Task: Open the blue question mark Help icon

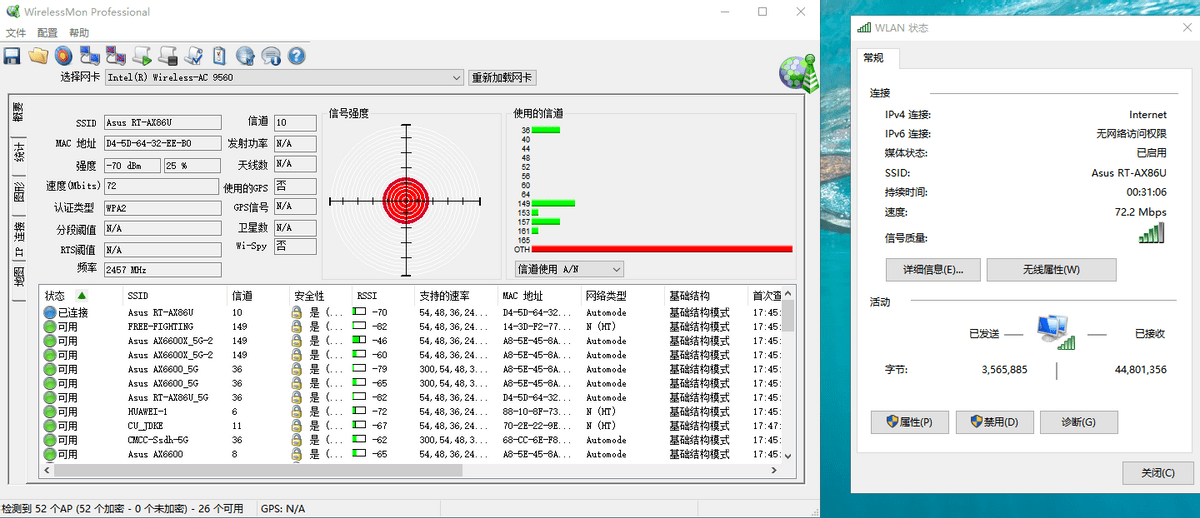Action: tap(296, 55)
